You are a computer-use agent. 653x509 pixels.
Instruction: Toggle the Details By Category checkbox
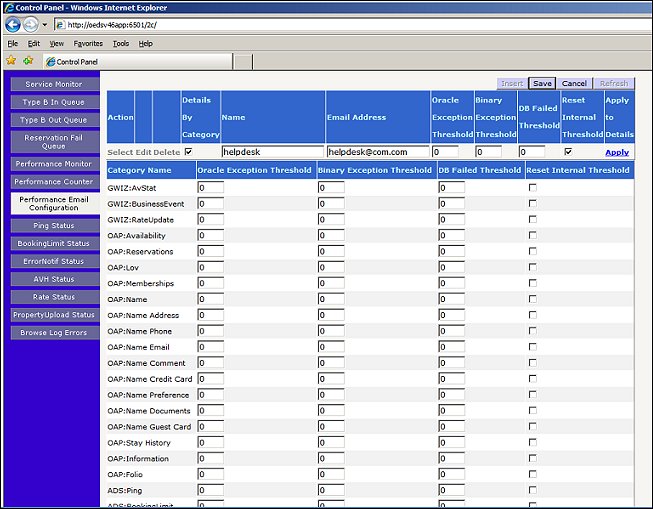pyautogui.click(x=188, y=152)
